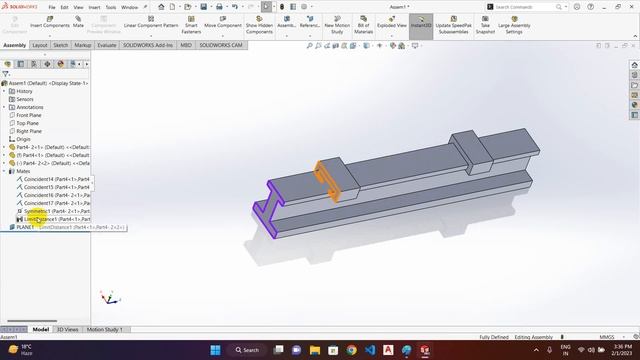Open File Explorer from the taskbar
This screenshot has height=360, width=640.
click(x=315, y=350)
